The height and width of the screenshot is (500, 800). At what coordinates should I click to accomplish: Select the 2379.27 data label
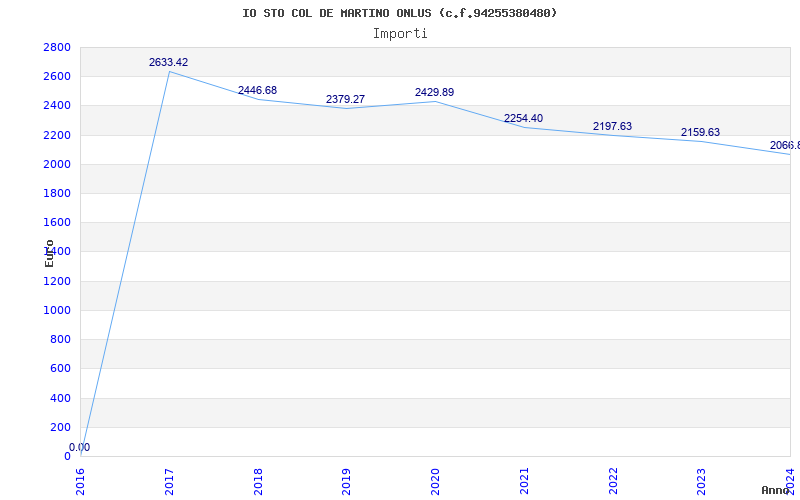345,99
